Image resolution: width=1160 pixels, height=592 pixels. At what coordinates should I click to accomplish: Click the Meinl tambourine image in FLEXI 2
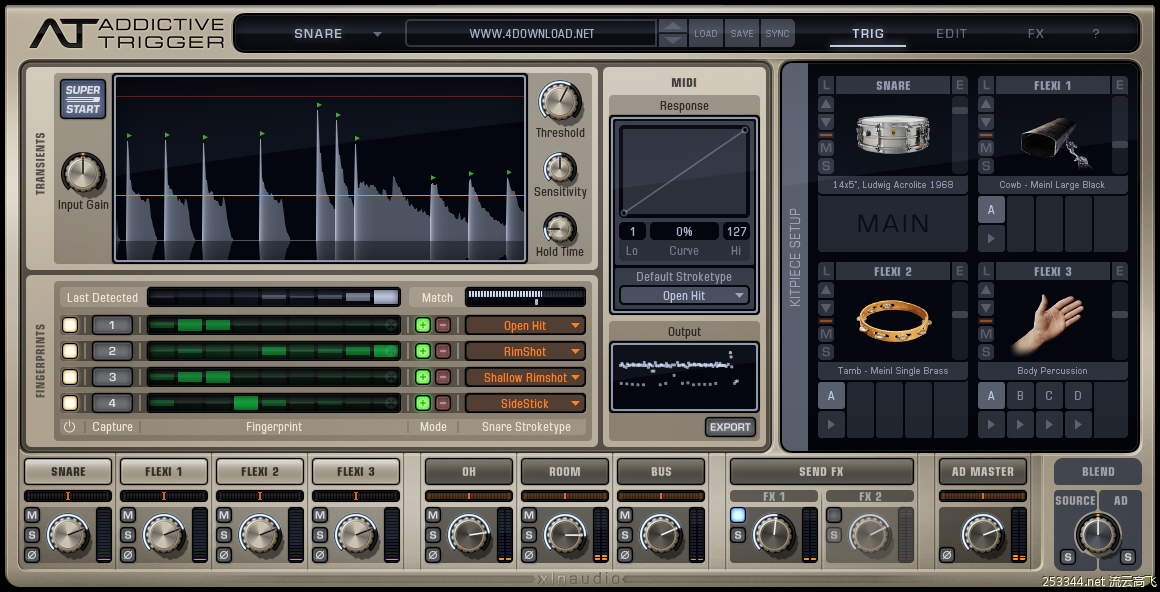click(x=894, y=320)
